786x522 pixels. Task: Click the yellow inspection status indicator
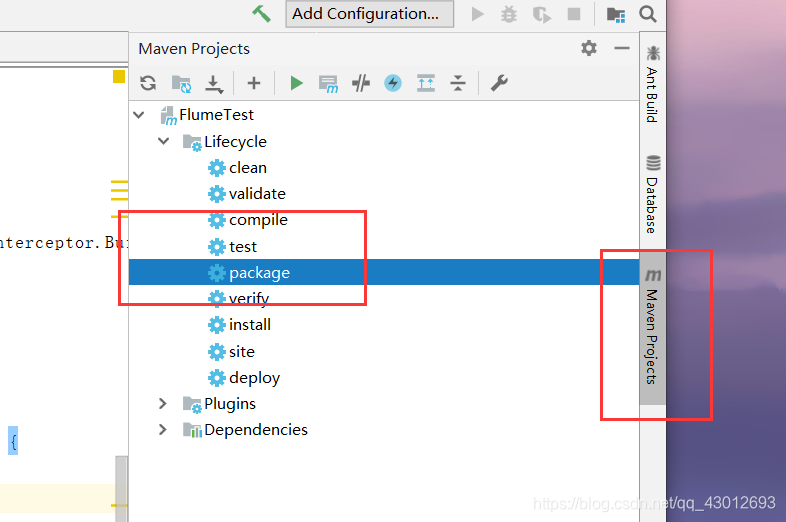click(119, 76)
